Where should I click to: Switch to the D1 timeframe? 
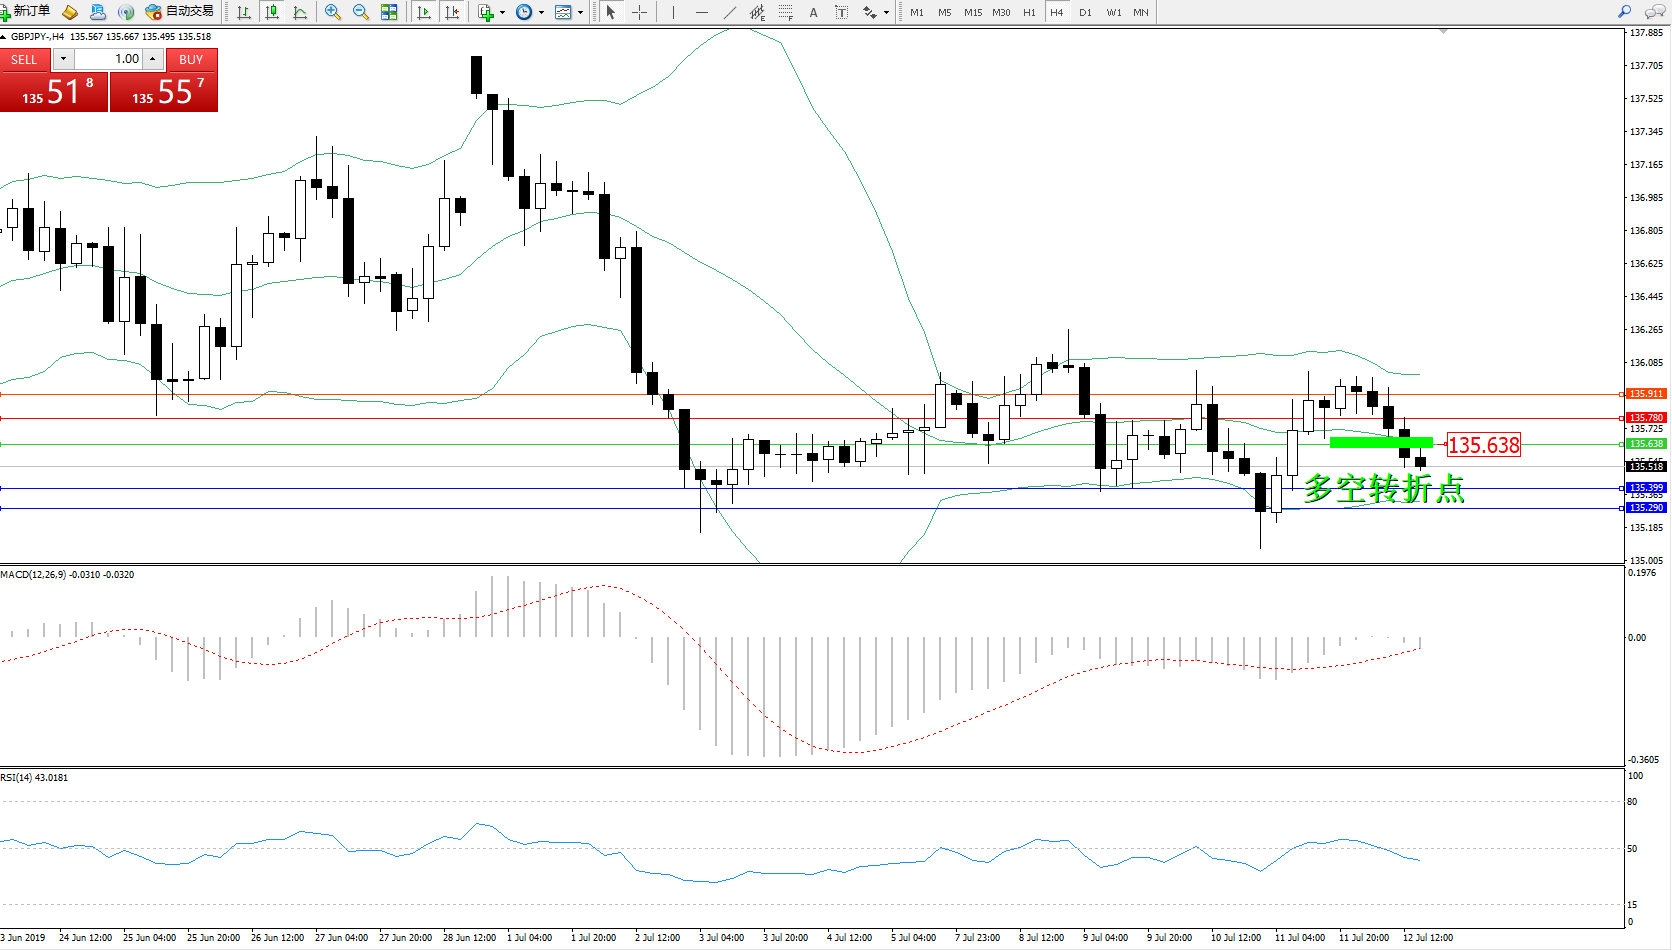click(1085, 12)
